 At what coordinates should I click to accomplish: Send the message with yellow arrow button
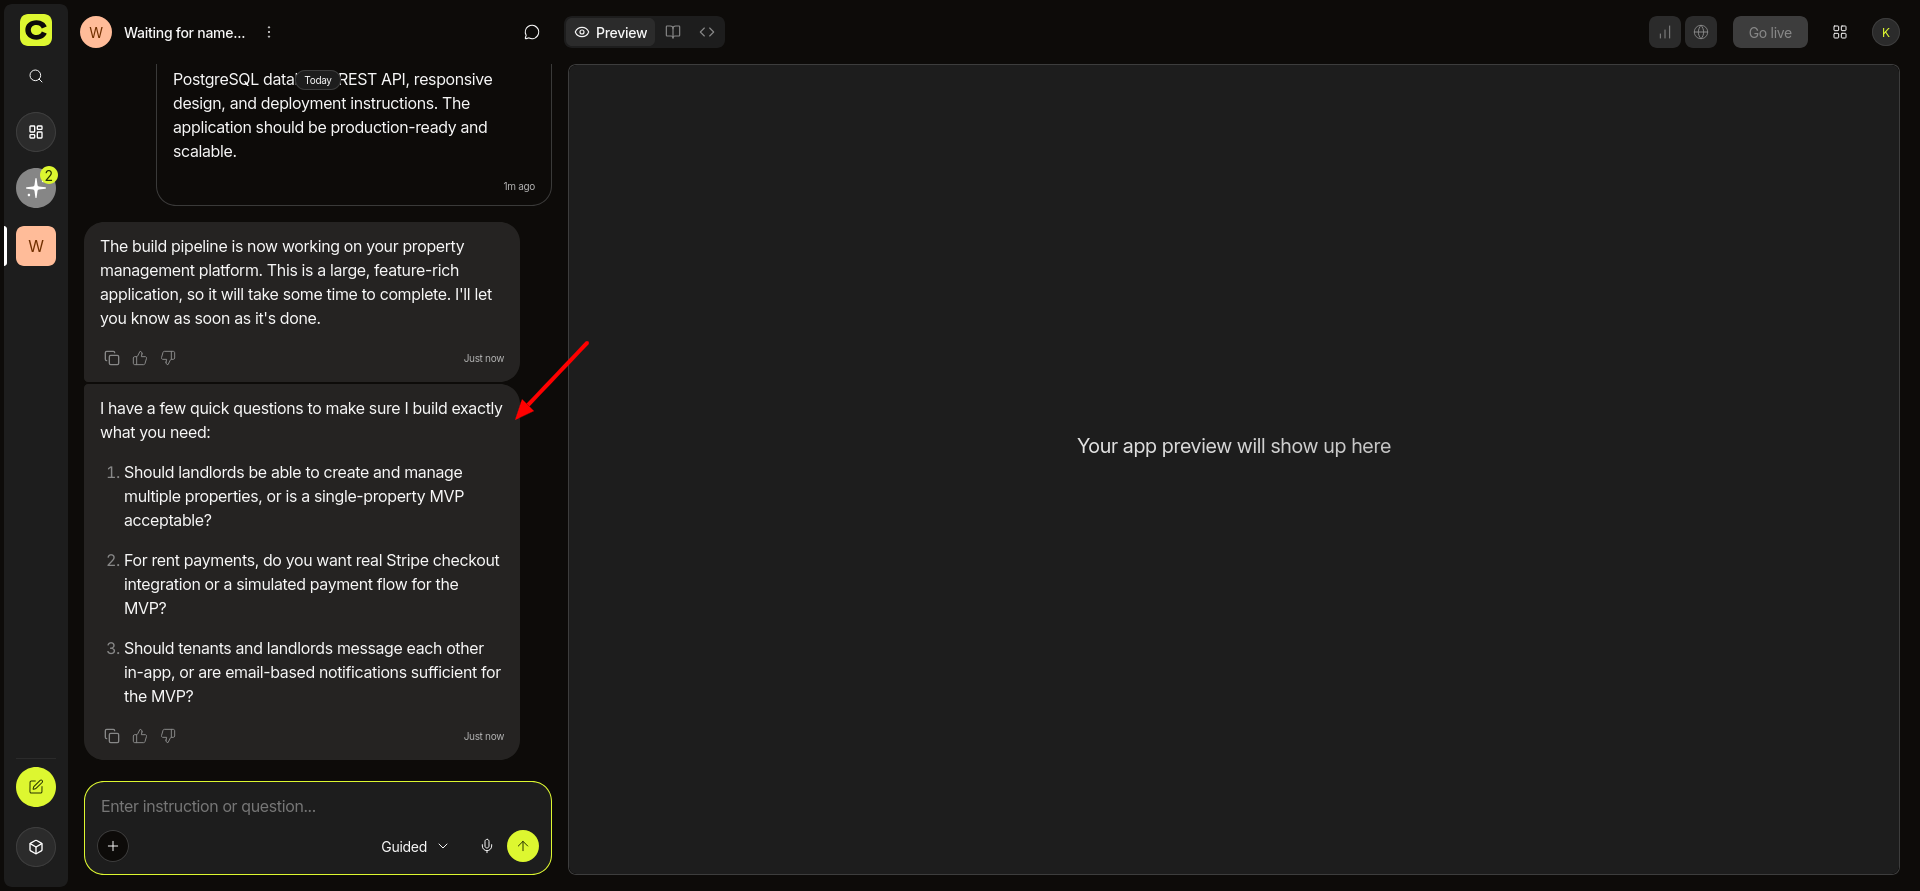523,846
